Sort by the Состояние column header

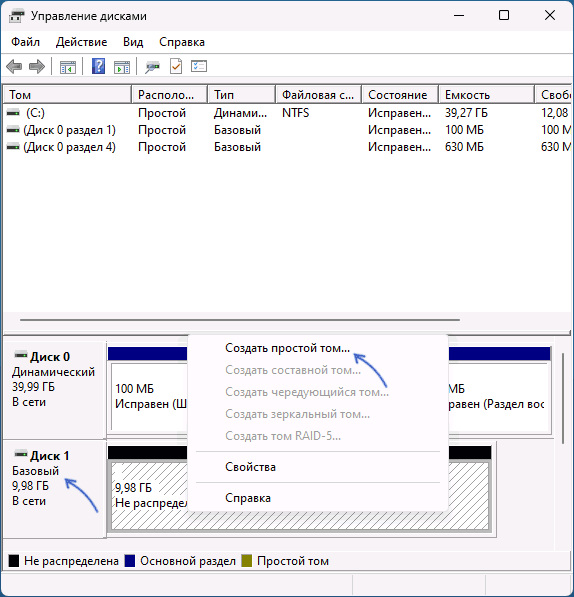400,94
